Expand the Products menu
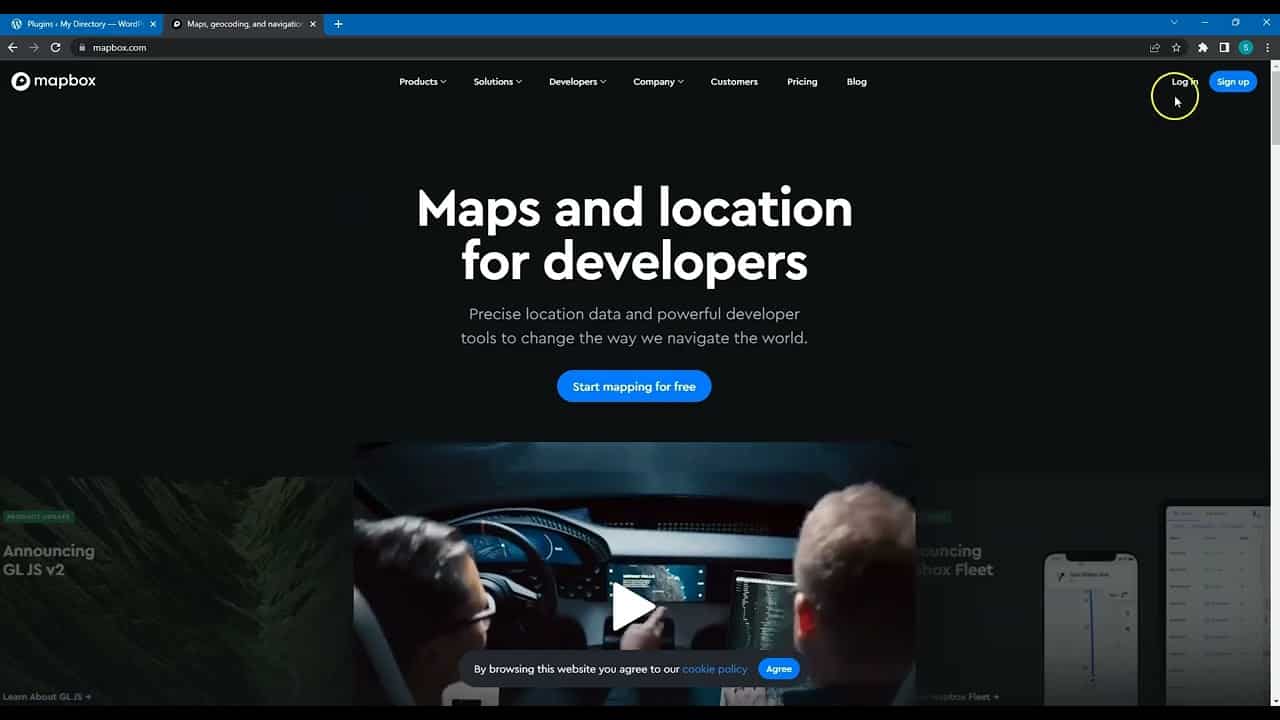This screenshot has width=1280, height=720. pyautogui.click(x=422, y=82)
